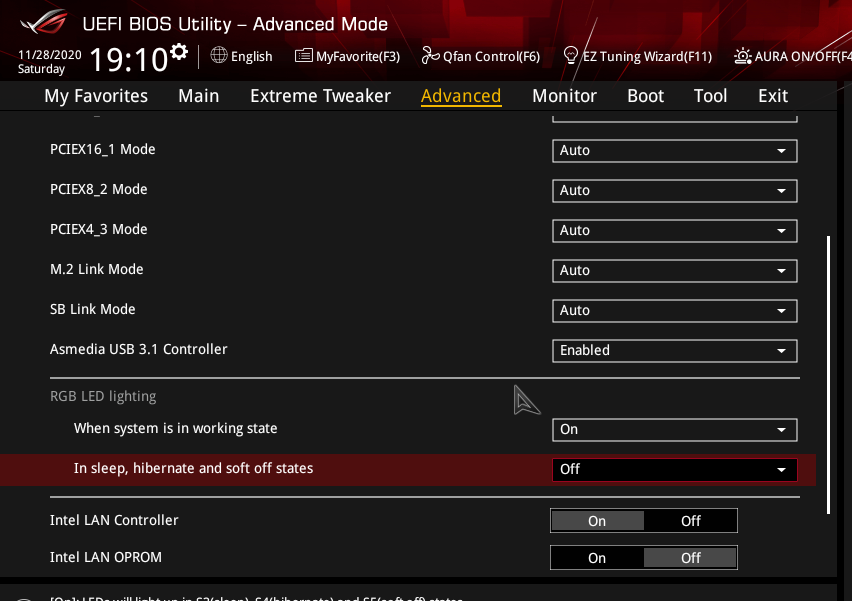Set Intel LAN OPROM to Off
Viewport: 852px width, 601px height.
click(x=691, y=558)
